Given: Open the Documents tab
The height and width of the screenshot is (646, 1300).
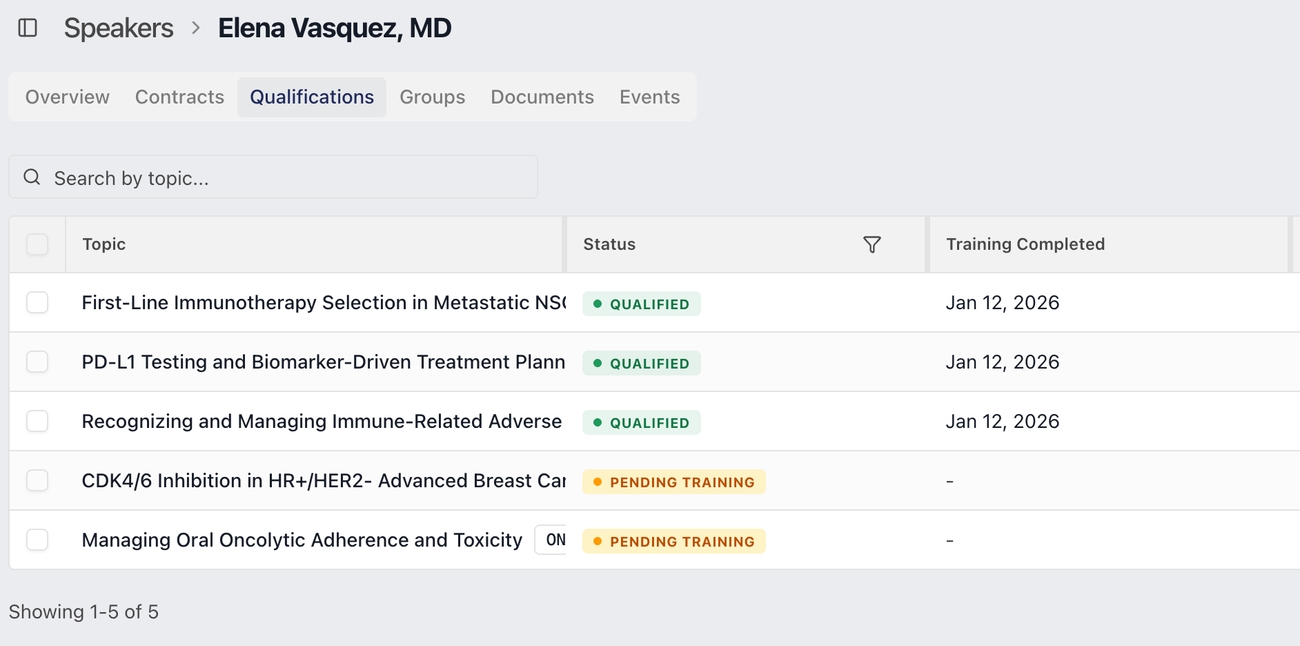Looking at the screenshot, I should tap(542, 97).
